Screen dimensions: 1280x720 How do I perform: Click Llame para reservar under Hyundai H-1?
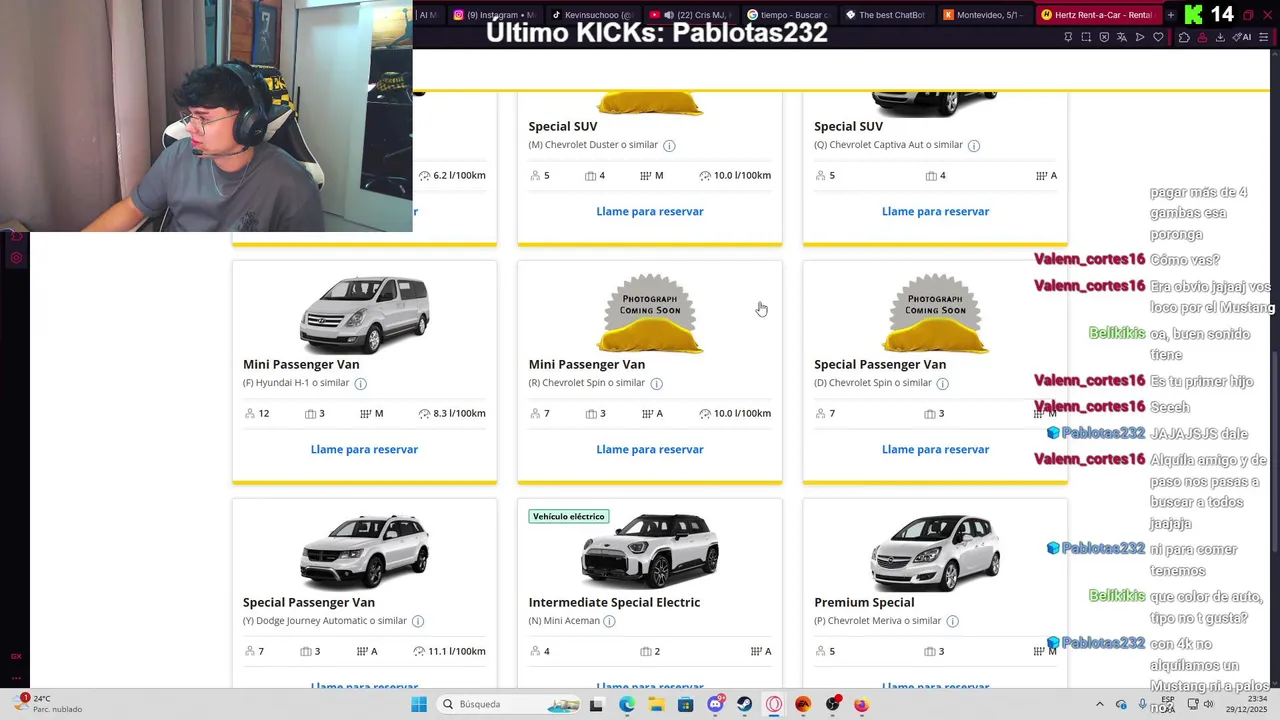[x=364, y=449]
